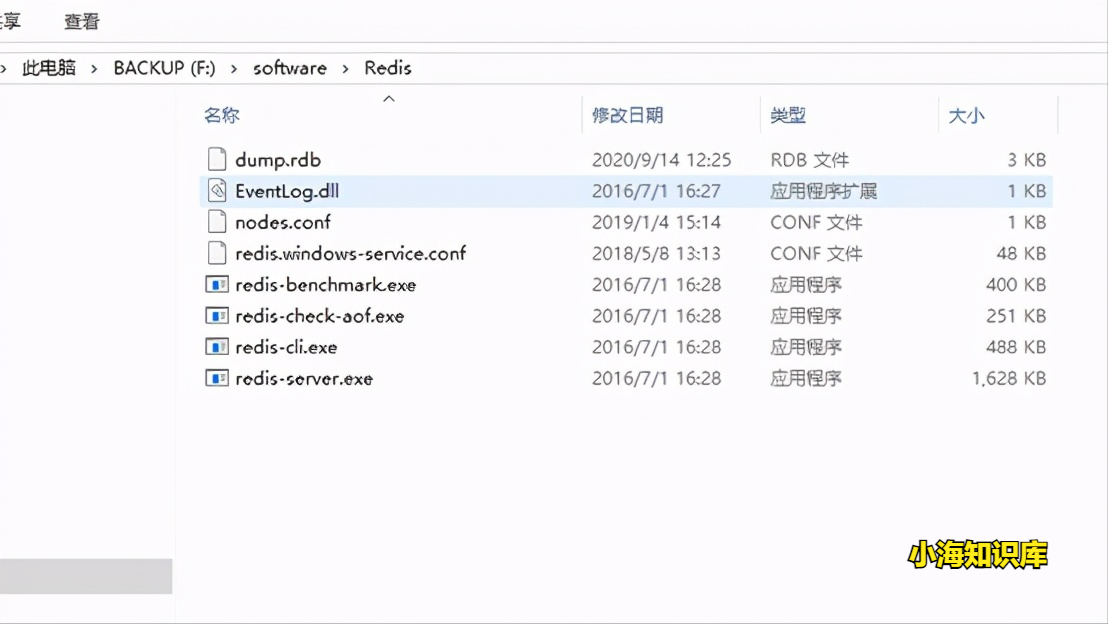Expand the chevron after software

pyautogui.click(x=346, y=69)
